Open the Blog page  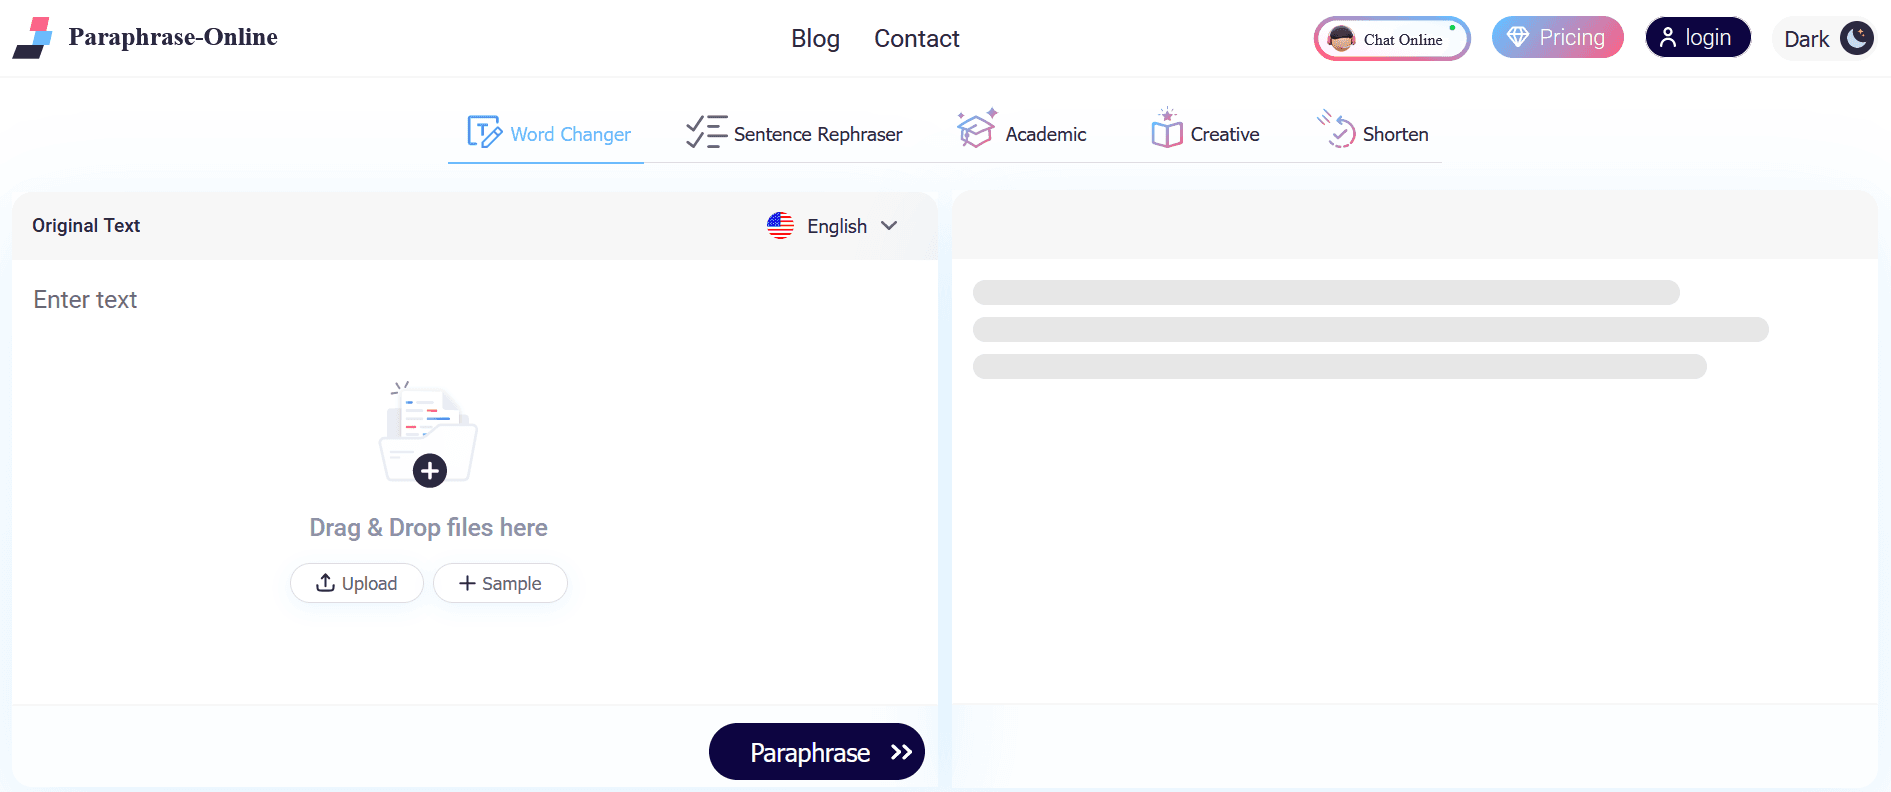[815, 39]
